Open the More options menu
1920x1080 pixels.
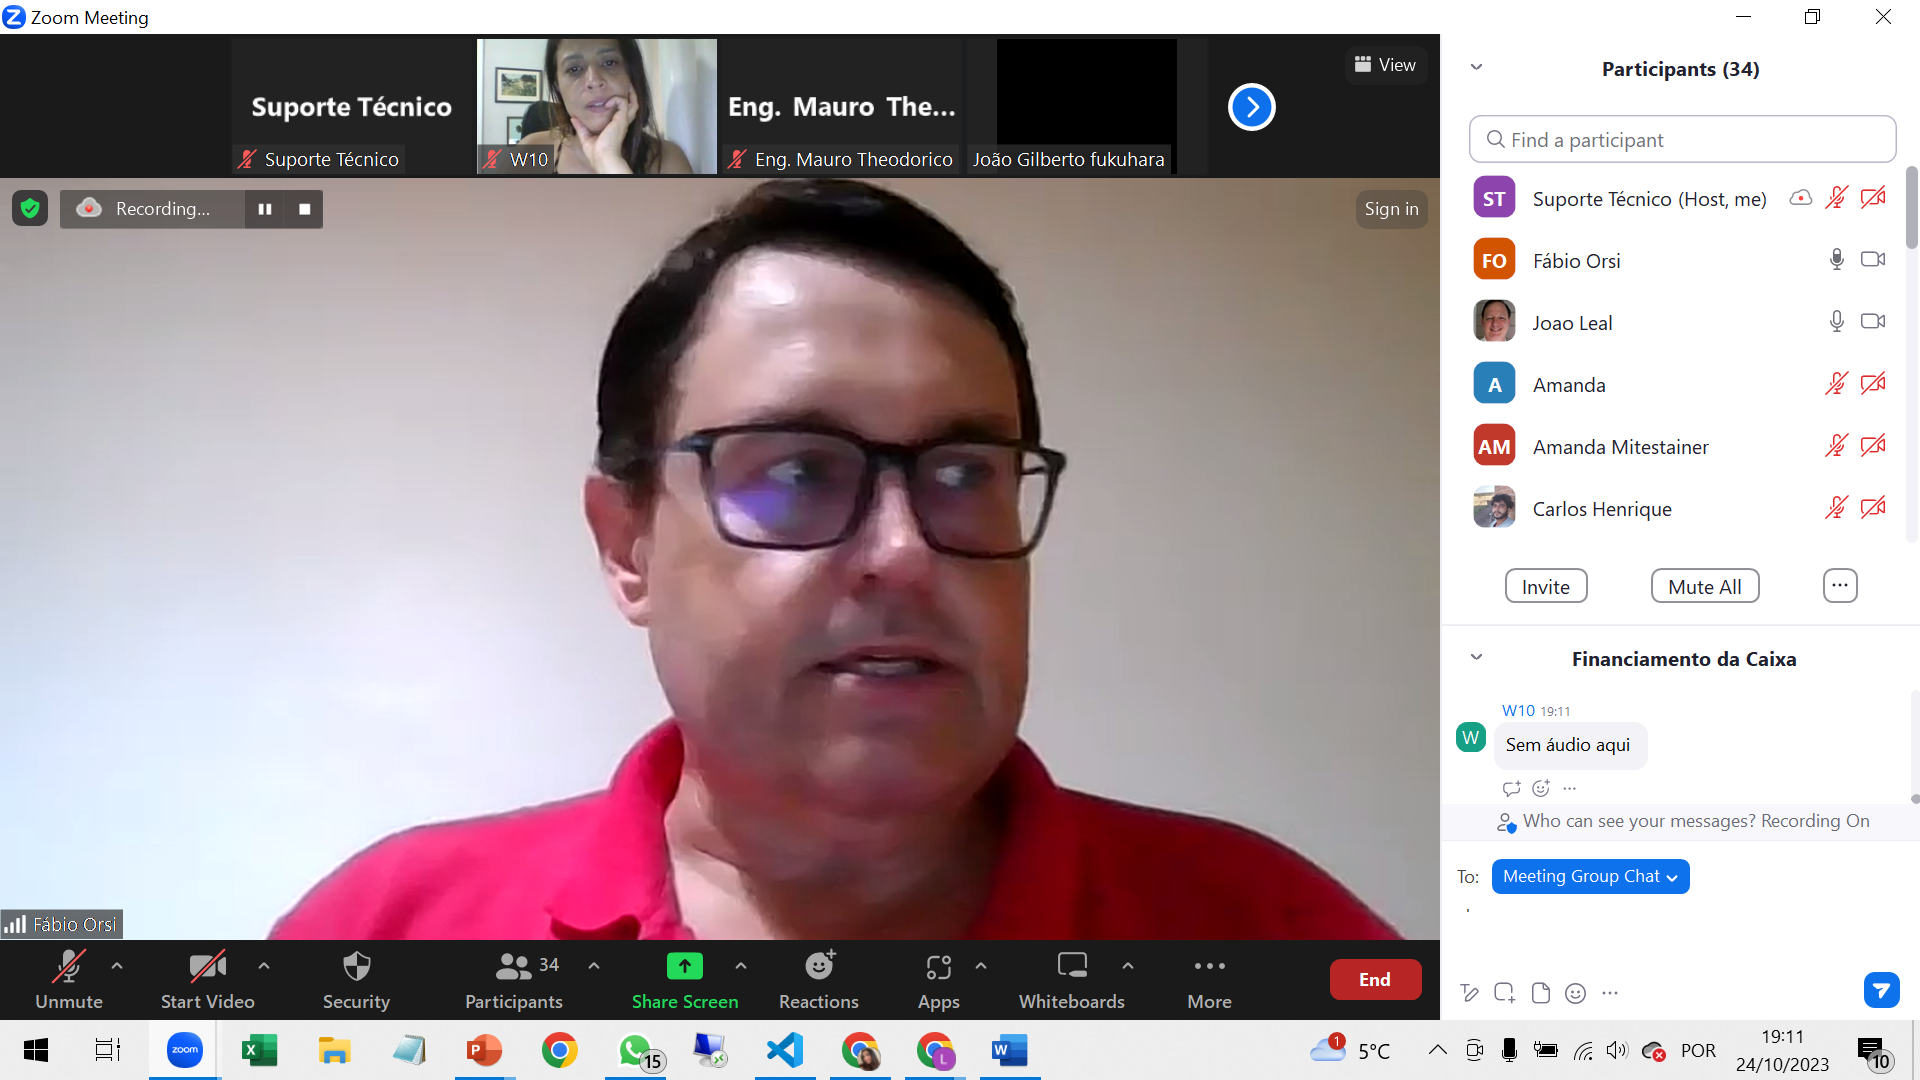coord(1209,980)
